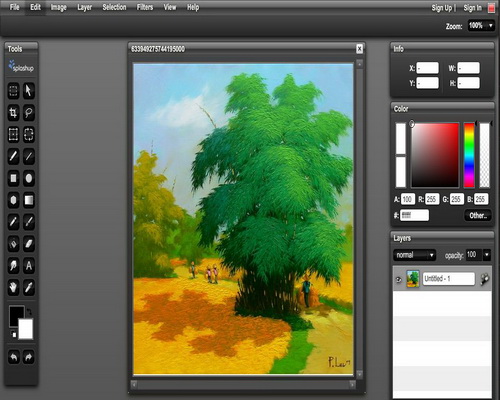
Task: Click the checkered alpha transparency slider
Action: pyautogui.click(x=484, y=155)
